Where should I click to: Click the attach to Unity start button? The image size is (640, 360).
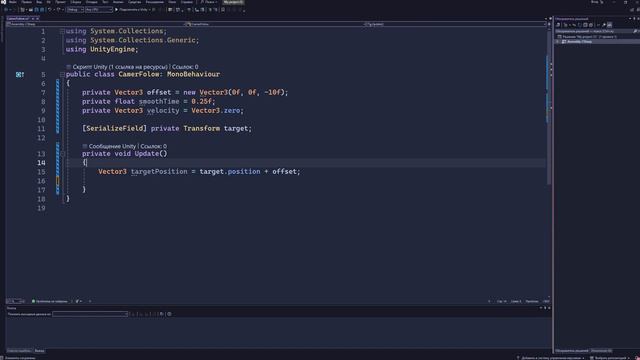tap(133, 9)
